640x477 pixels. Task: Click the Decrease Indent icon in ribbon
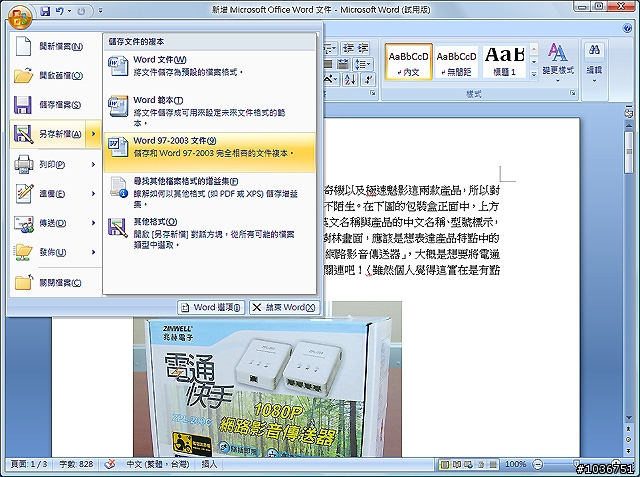348,48
